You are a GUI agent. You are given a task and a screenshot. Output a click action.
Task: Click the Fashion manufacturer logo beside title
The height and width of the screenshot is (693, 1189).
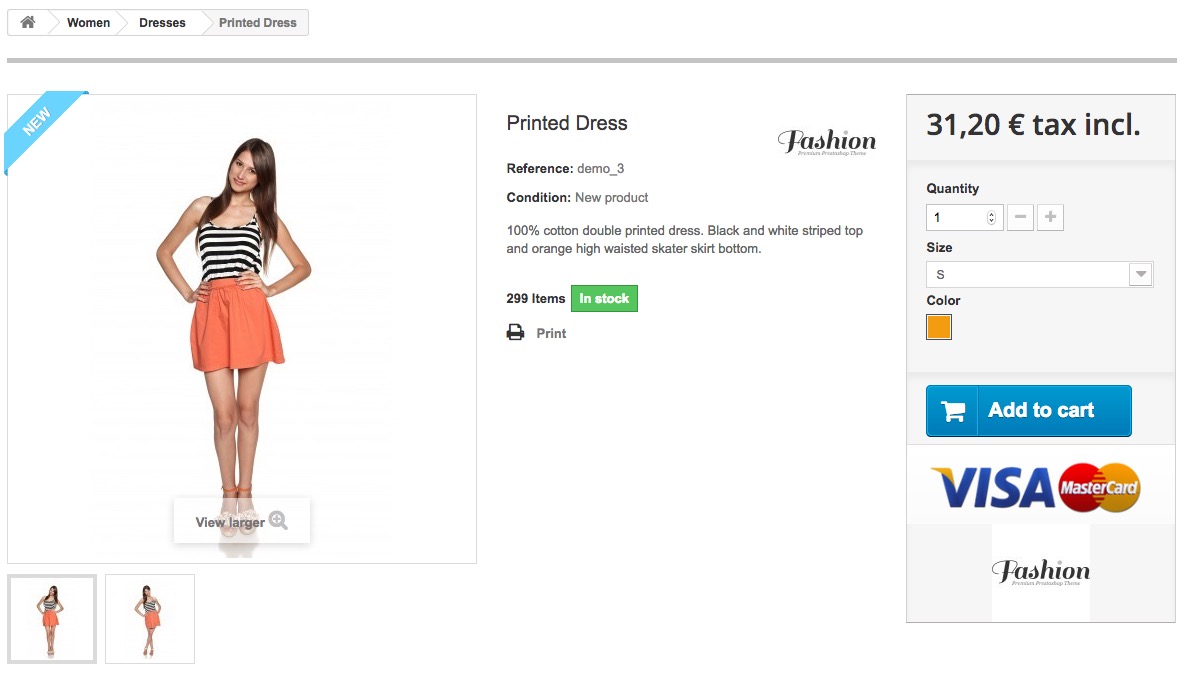click(826, 143)
